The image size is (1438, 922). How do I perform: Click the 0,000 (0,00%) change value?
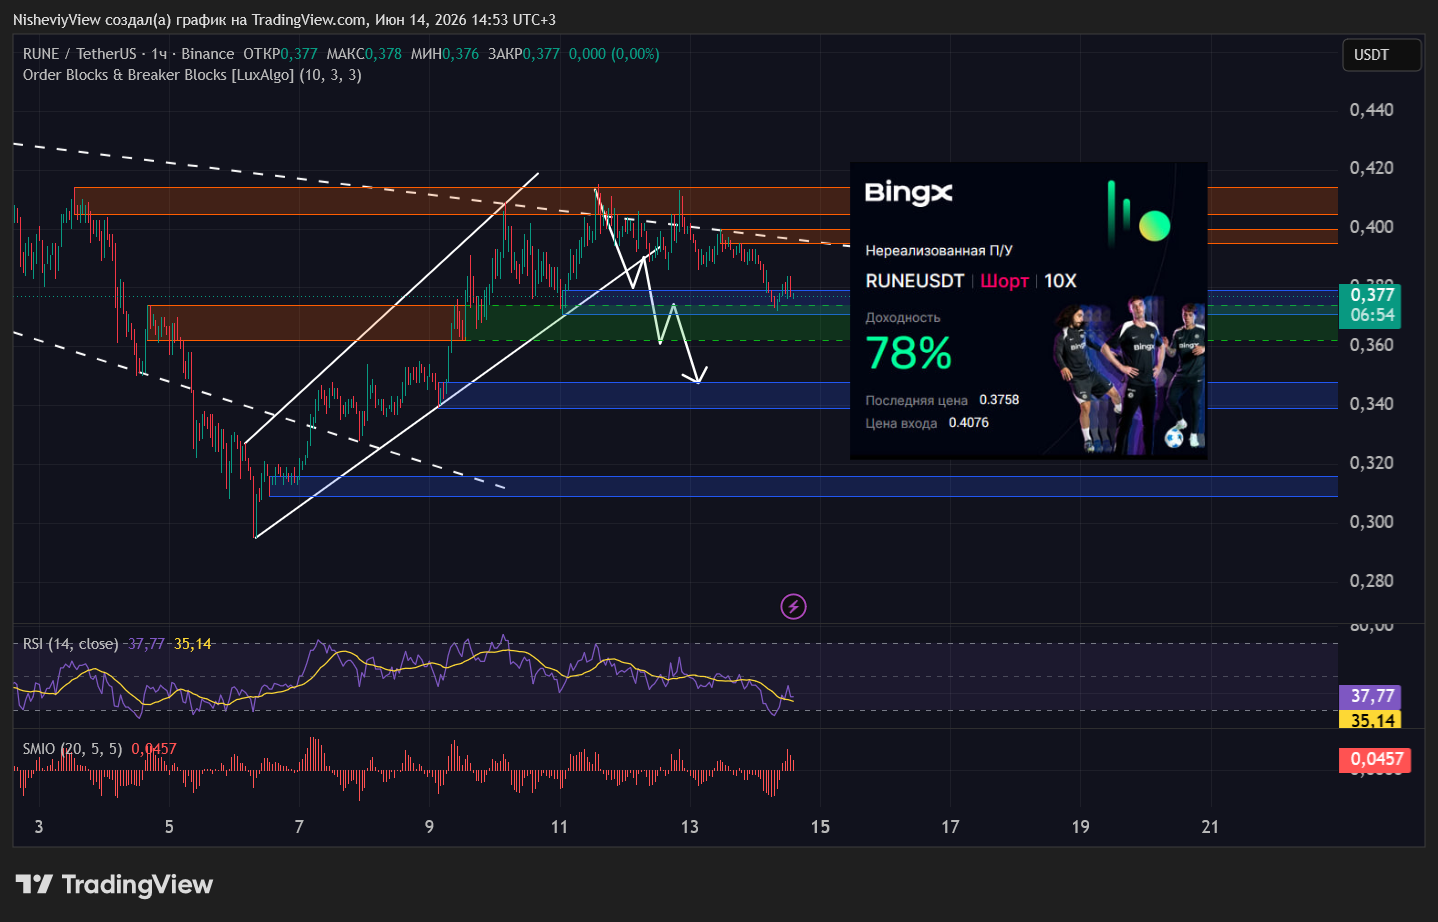614,54
